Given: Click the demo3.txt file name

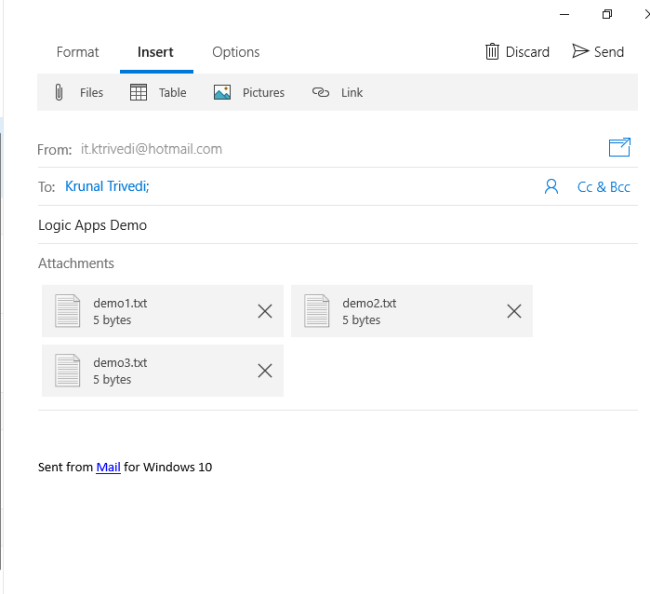Looking at the screenshot, I should [120, 363].
